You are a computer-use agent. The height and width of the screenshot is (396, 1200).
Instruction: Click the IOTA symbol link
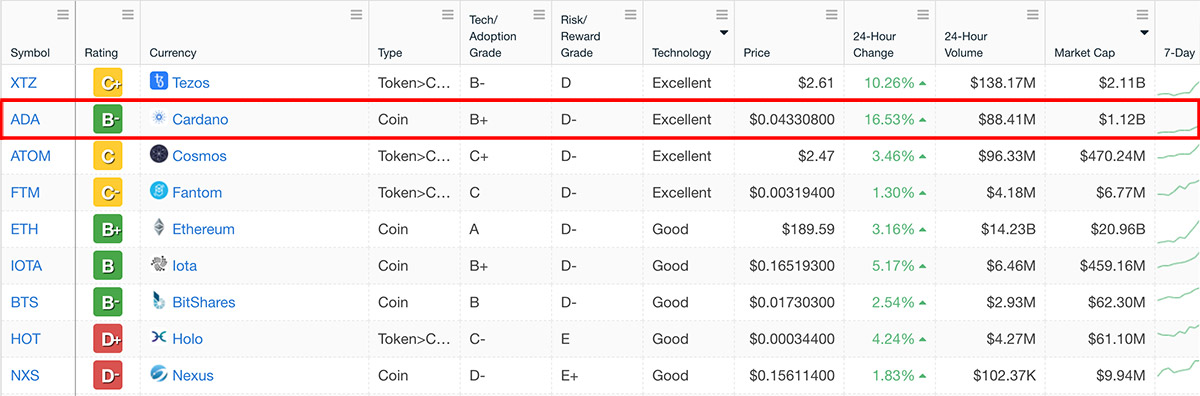tap(27, 265)
